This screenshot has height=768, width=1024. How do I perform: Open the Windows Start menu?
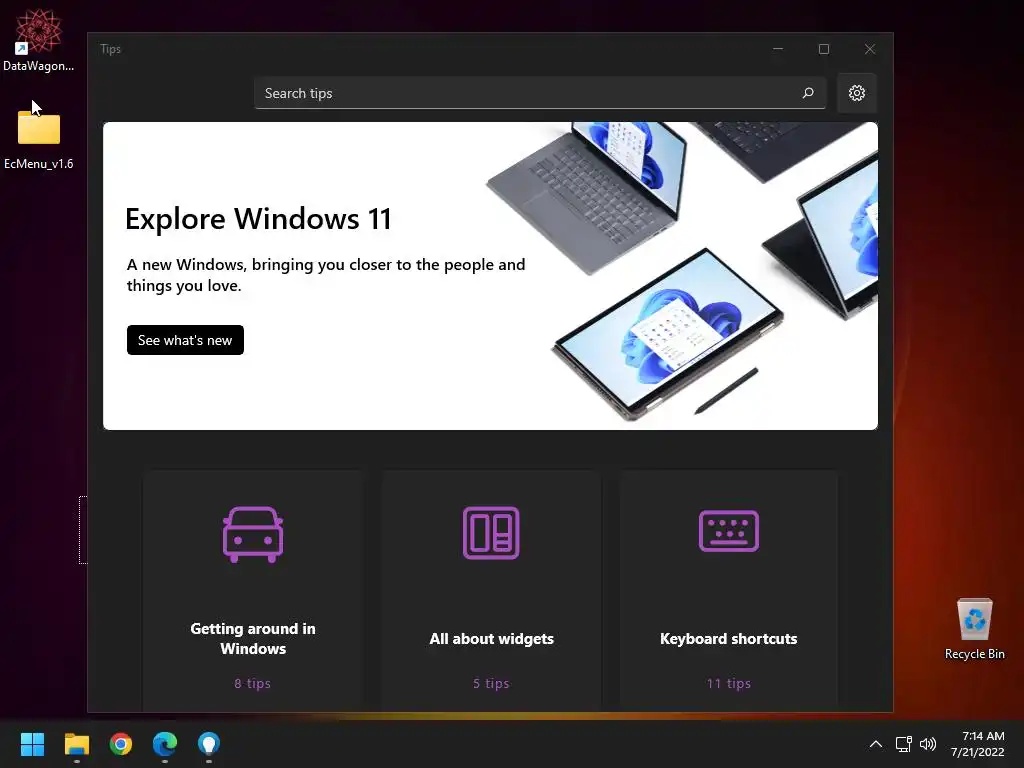pos(32,744)
